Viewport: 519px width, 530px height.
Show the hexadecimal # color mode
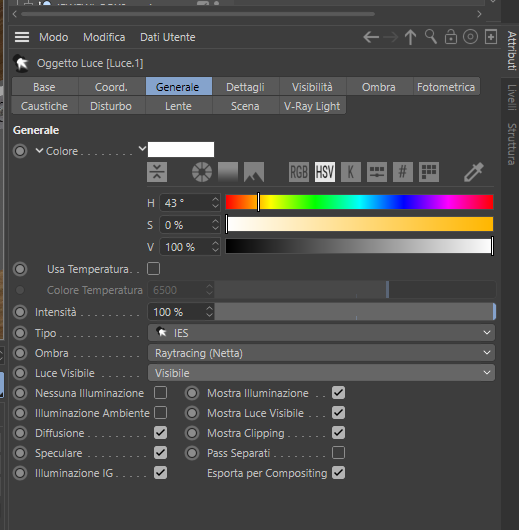coord(403,172)
